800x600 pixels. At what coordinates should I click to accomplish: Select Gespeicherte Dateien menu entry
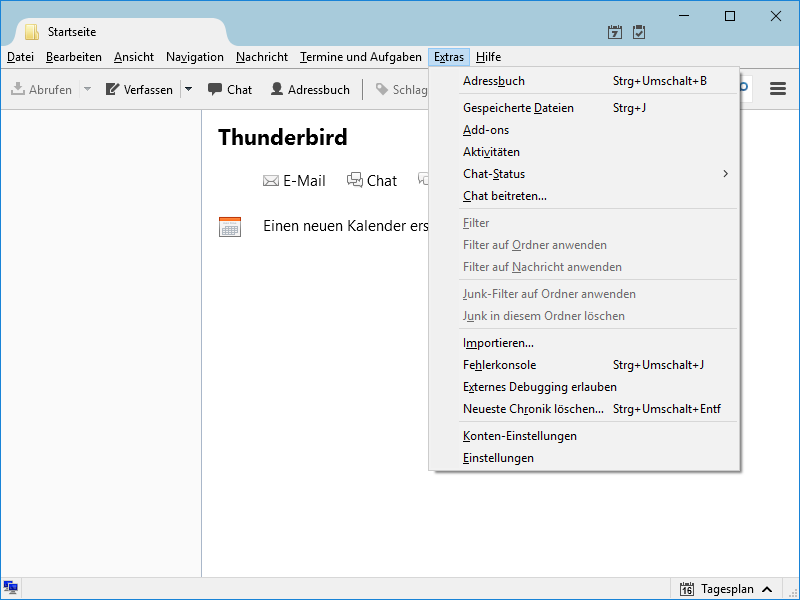point(585,108)
